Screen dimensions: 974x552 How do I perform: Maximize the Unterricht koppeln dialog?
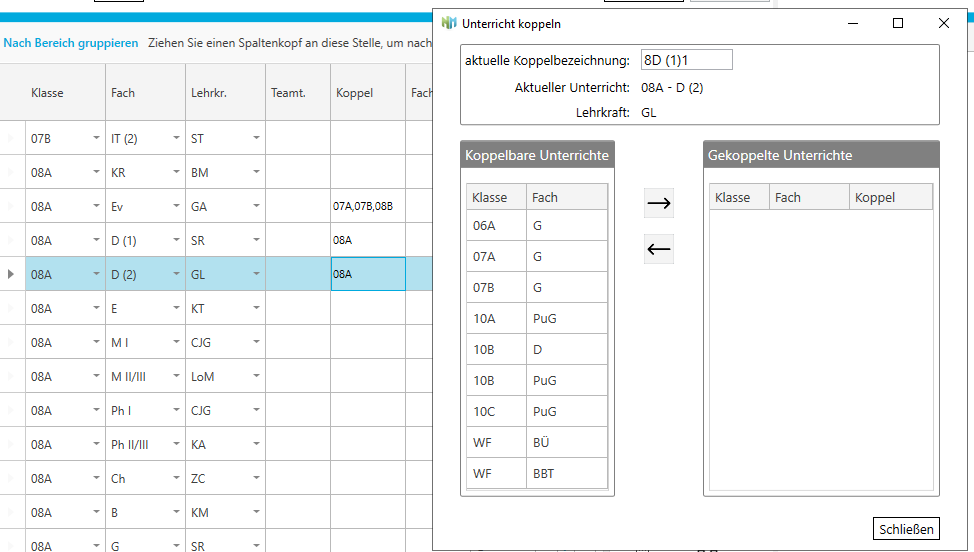tap(898, 23)
